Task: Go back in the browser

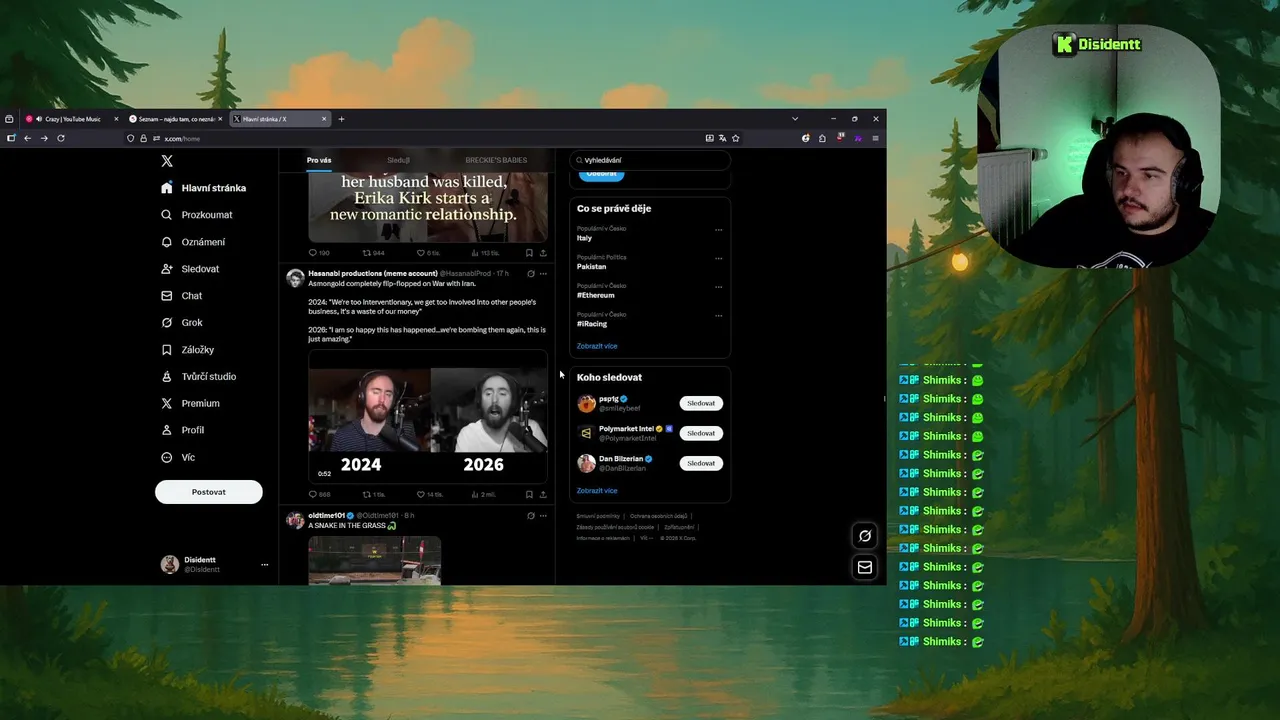Action: (x=27, y=138)
